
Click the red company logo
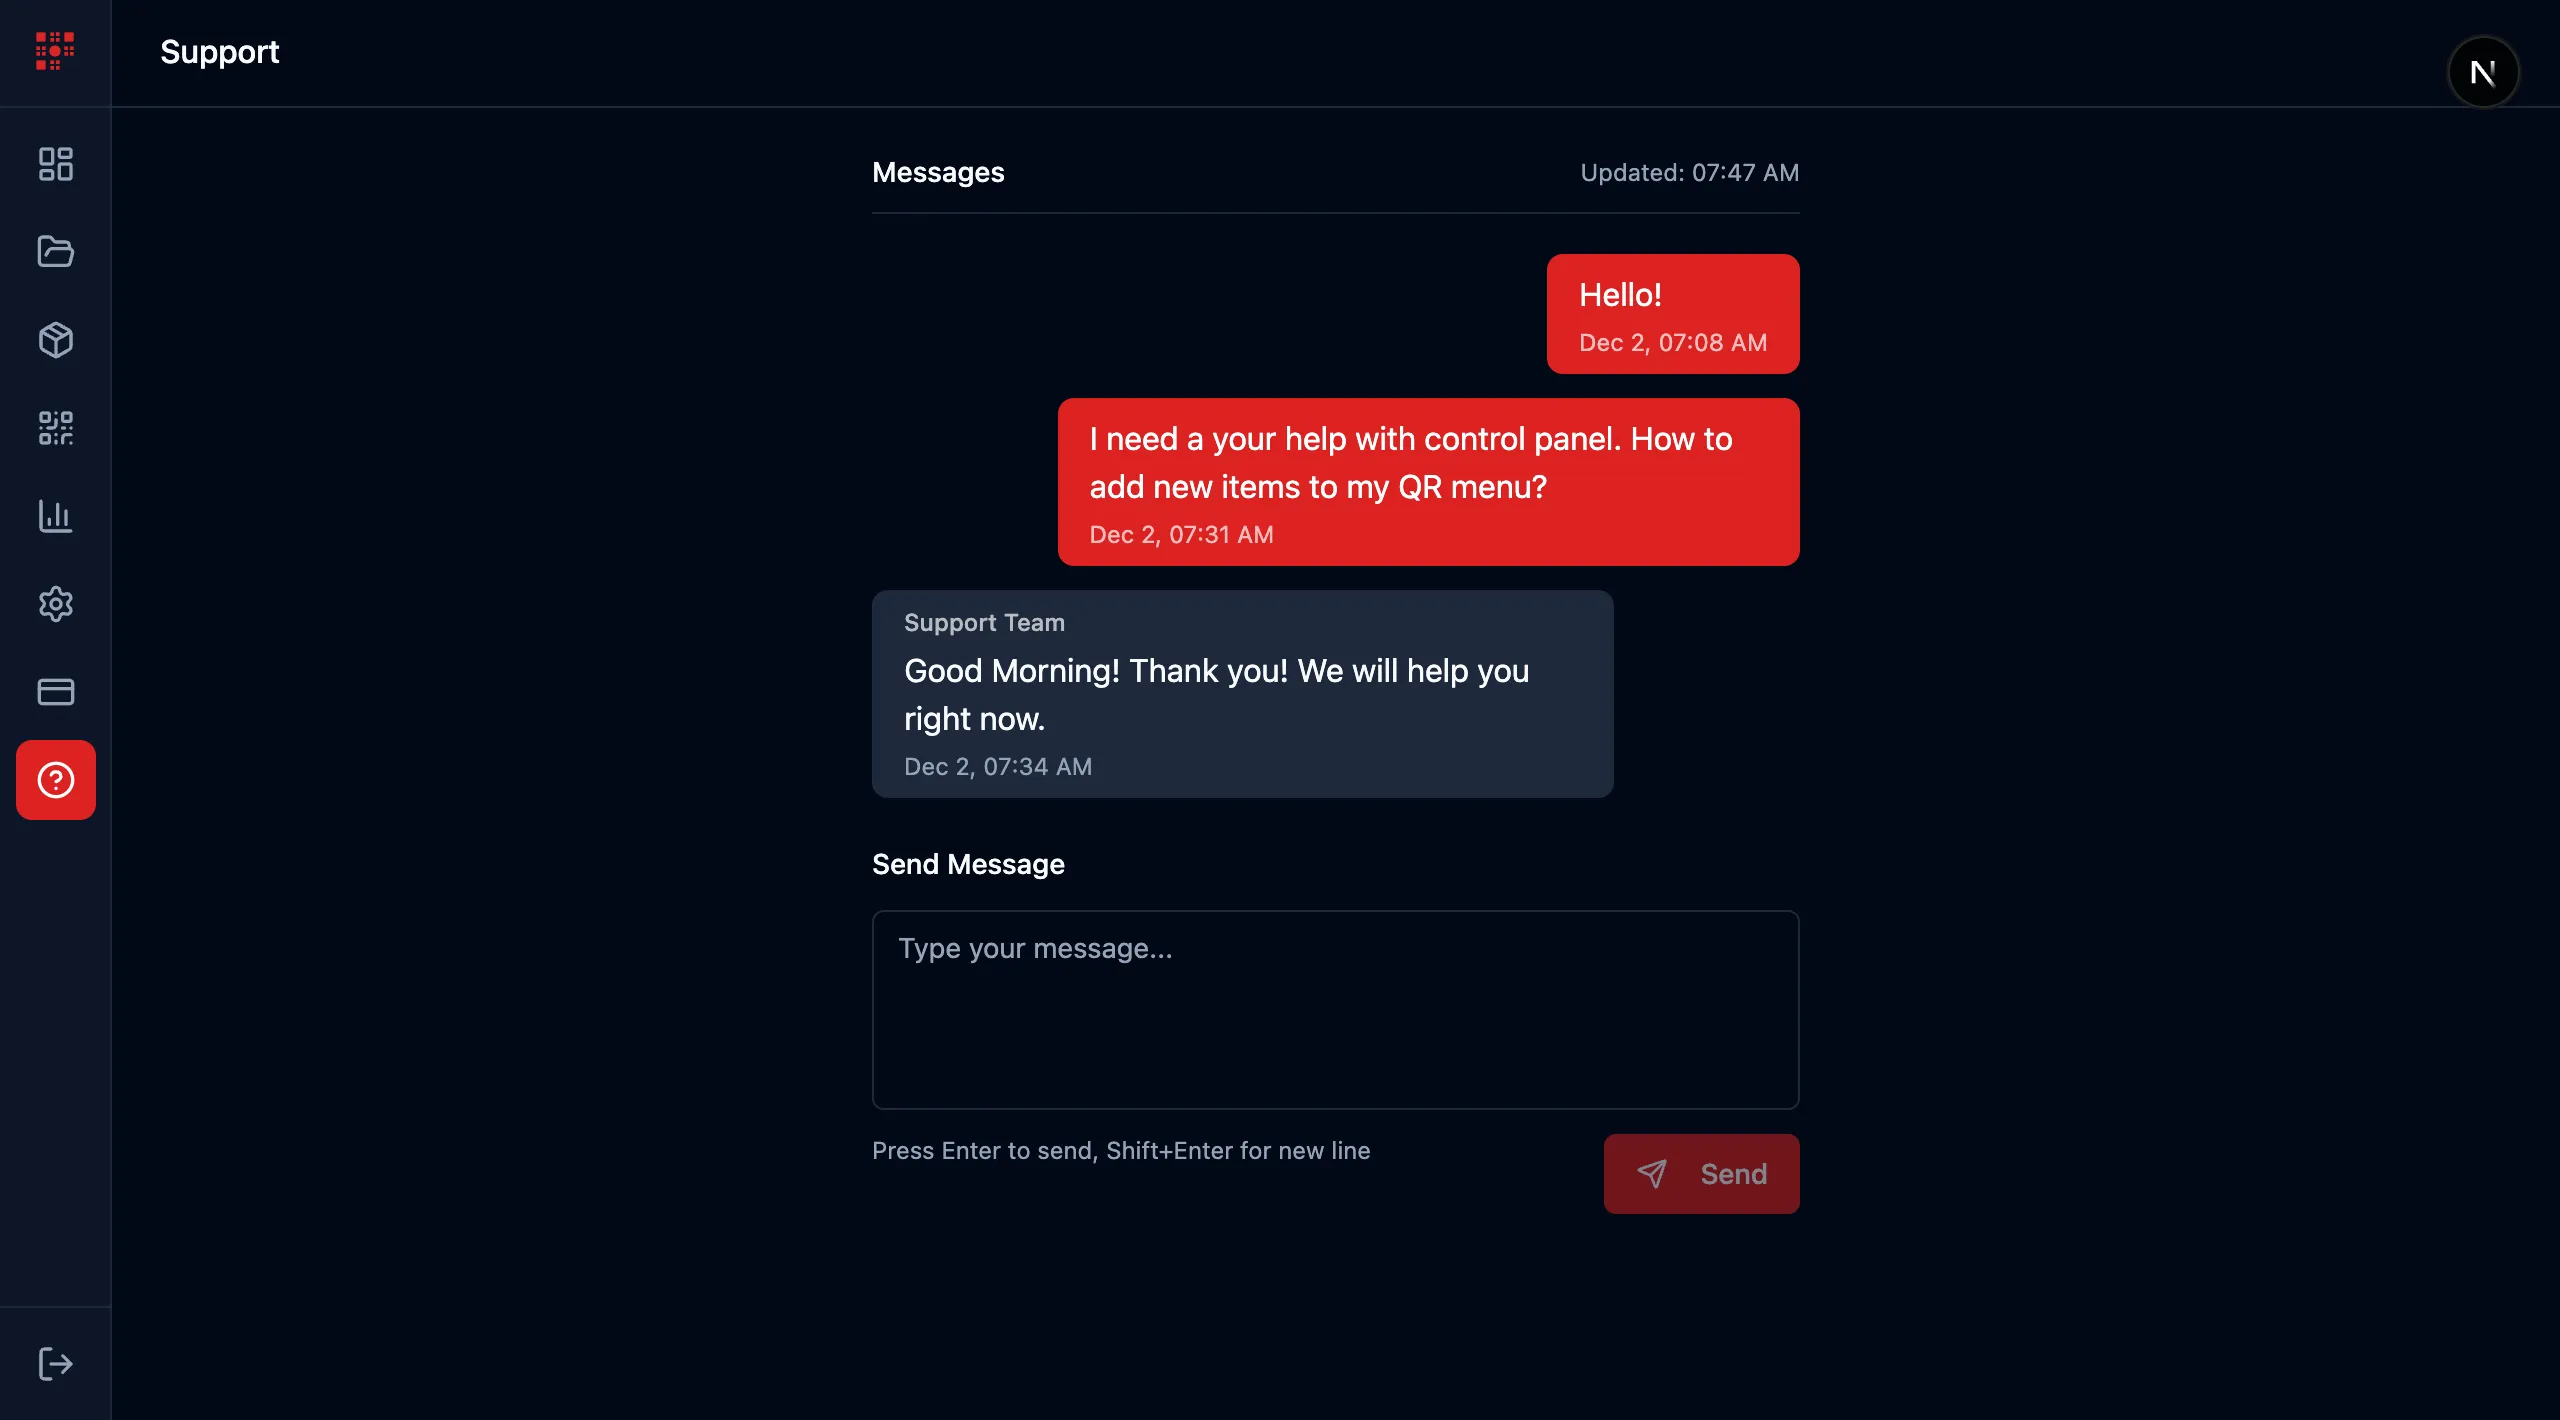pos(53,51)
